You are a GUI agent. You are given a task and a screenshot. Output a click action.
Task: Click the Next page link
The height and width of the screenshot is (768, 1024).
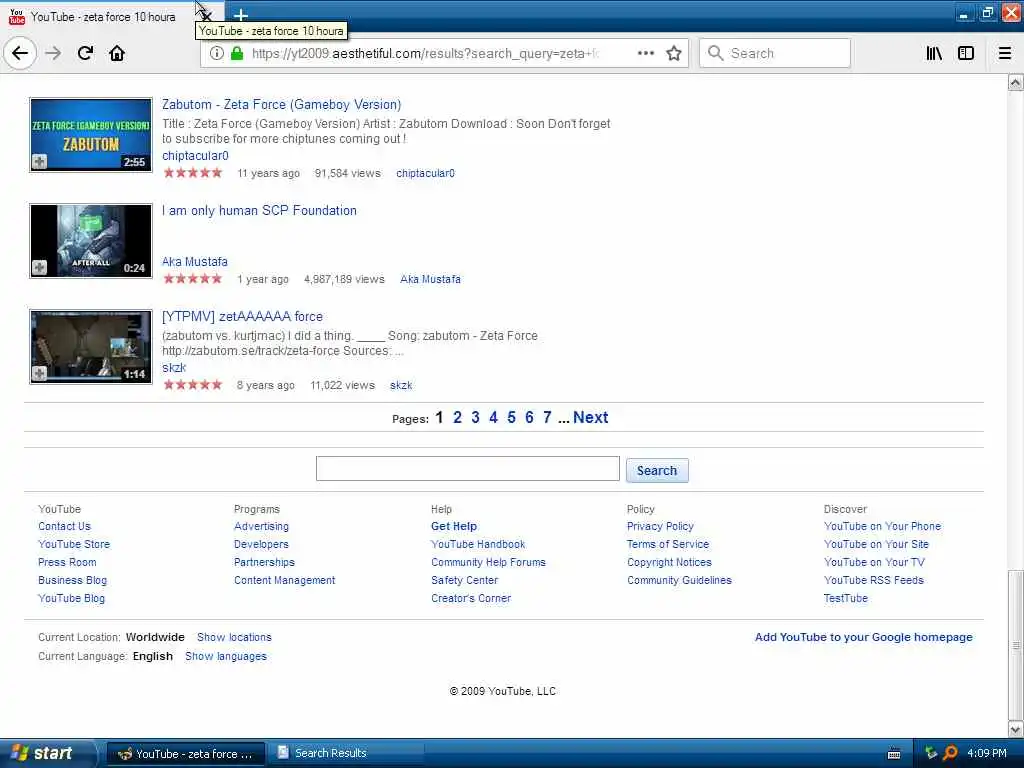590,417
